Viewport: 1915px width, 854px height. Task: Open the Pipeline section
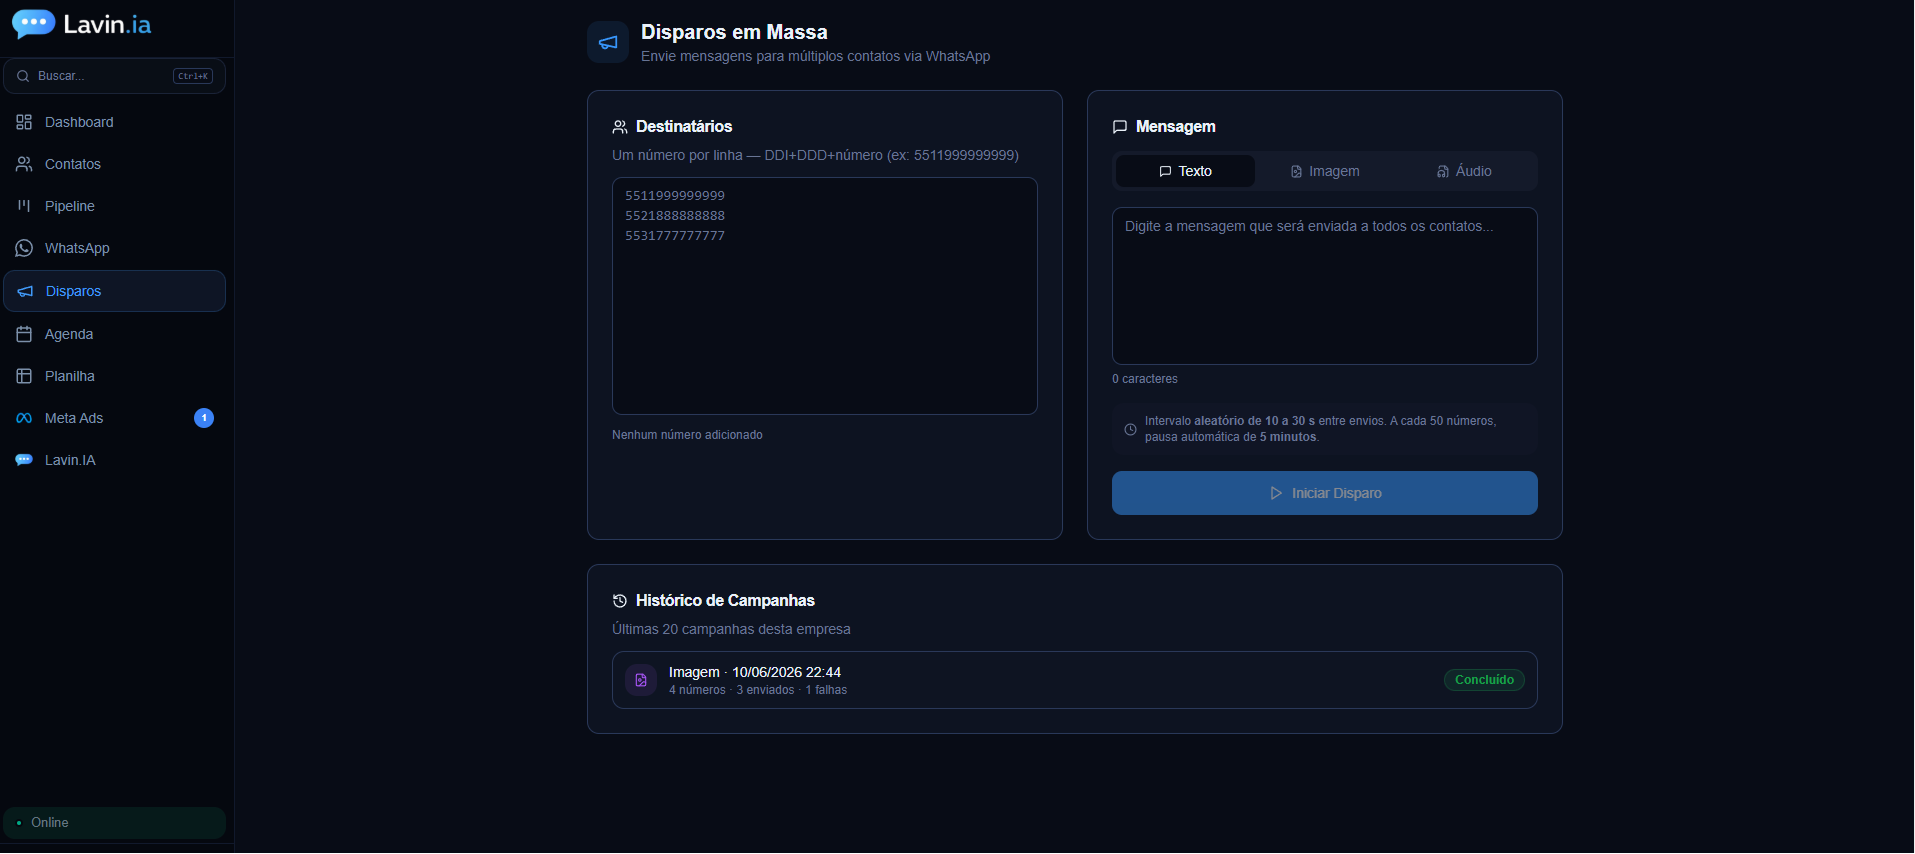tap(114, 206)
